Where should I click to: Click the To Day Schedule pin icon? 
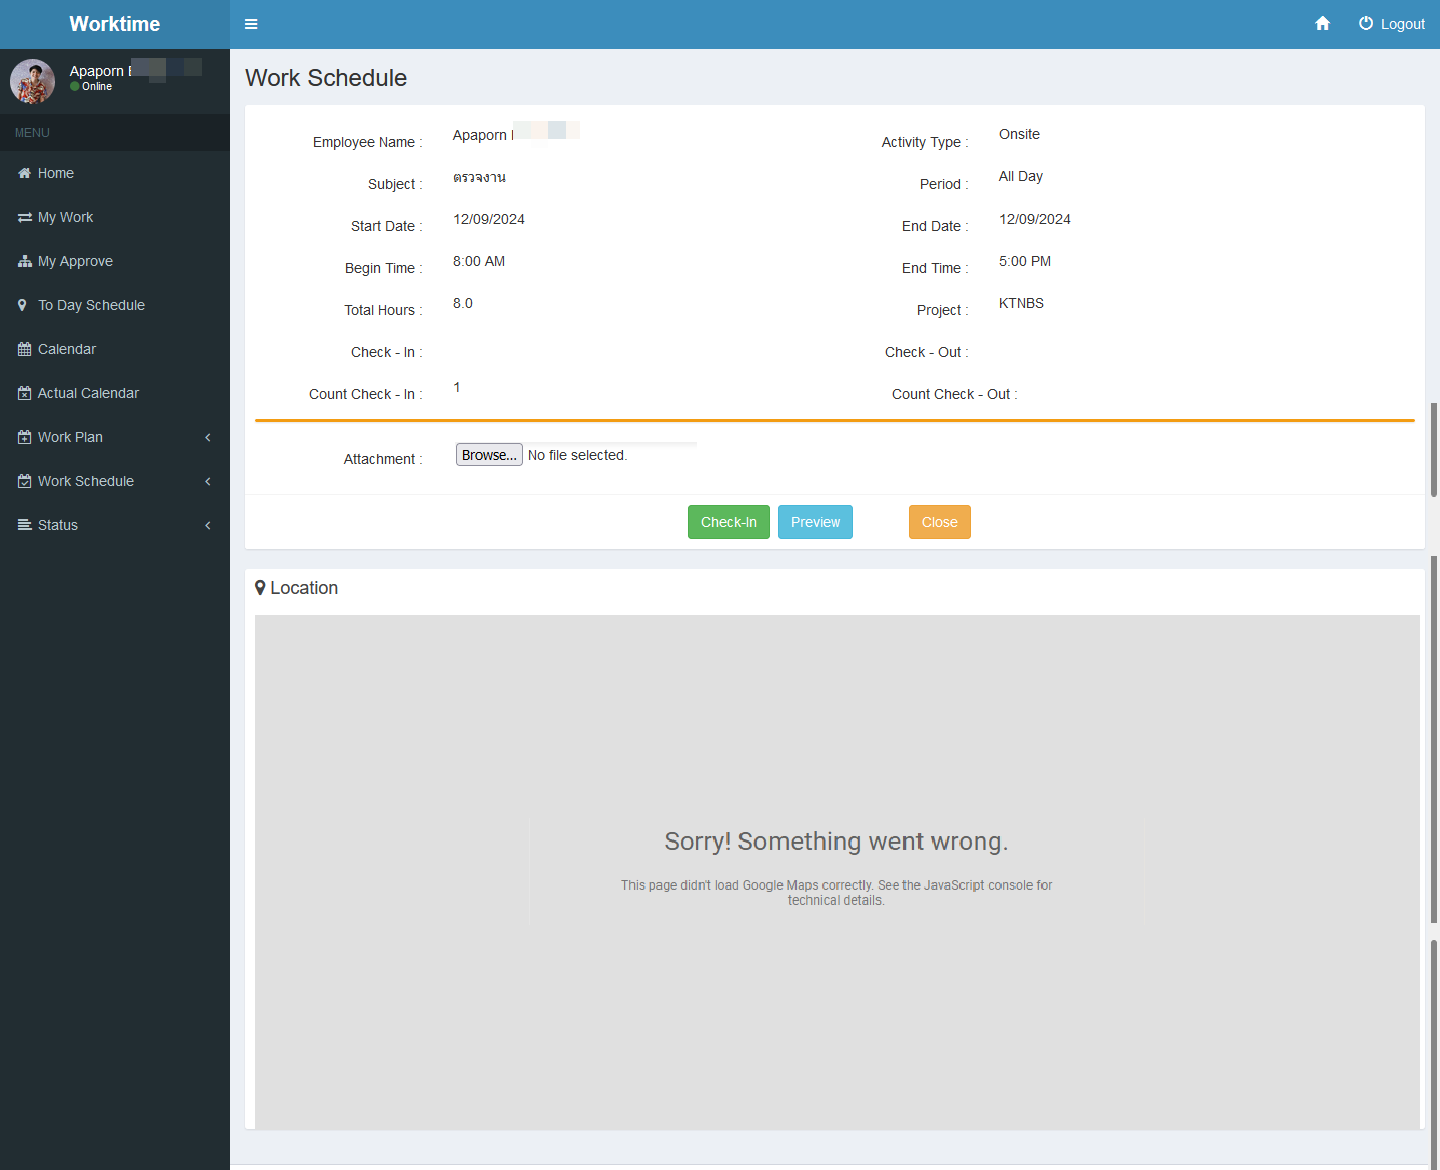22,305
